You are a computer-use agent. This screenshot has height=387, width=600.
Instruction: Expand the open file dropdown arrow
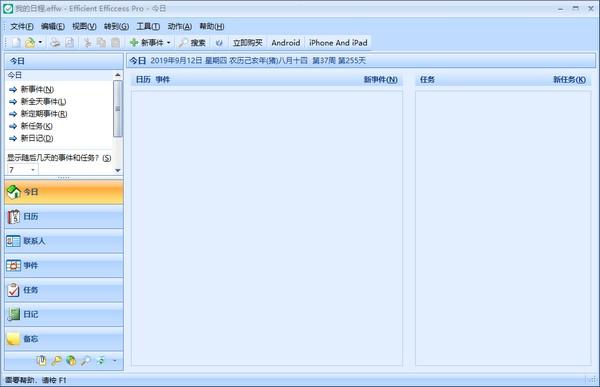[x=40, y=42]
